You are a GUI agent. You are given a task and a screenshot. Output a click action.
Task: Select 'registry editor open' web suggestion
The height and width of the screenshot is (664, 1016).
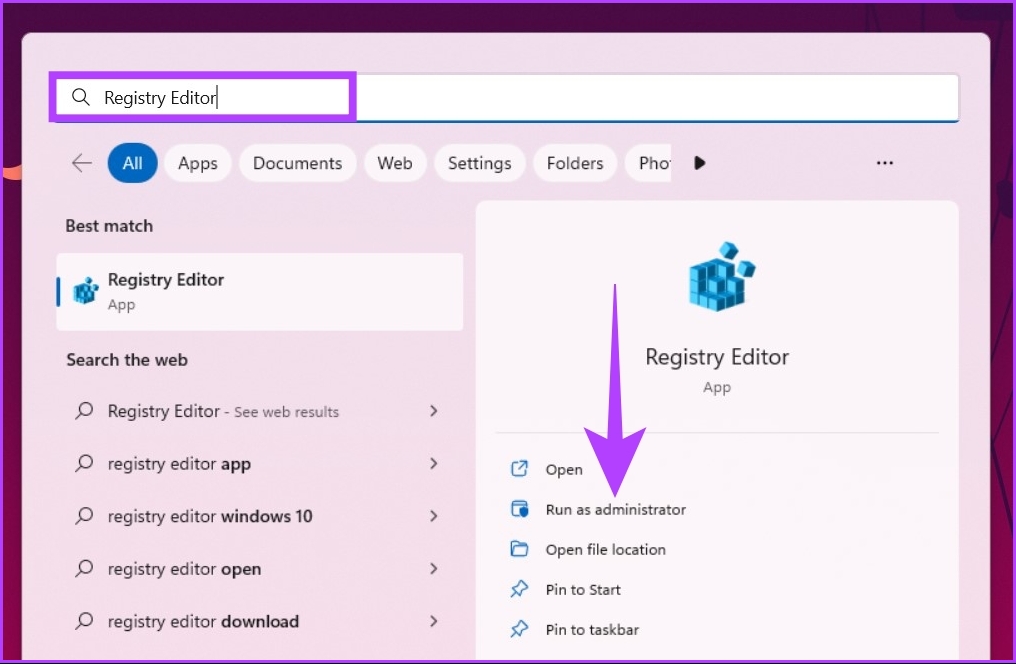(258, 568)
